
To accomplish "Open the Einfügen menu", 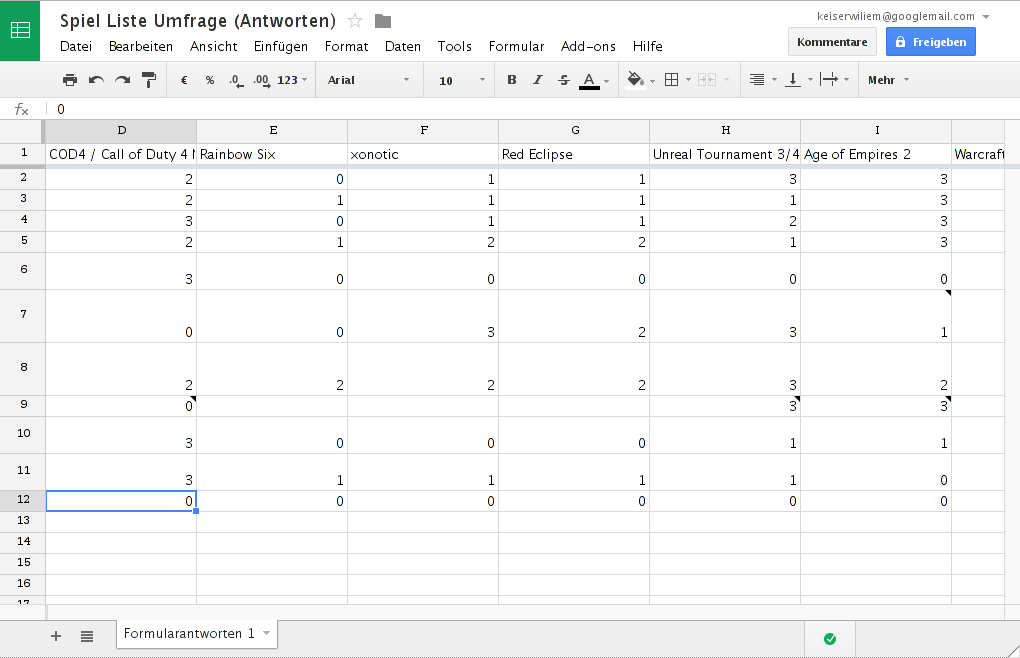I will tap(281, 46).
